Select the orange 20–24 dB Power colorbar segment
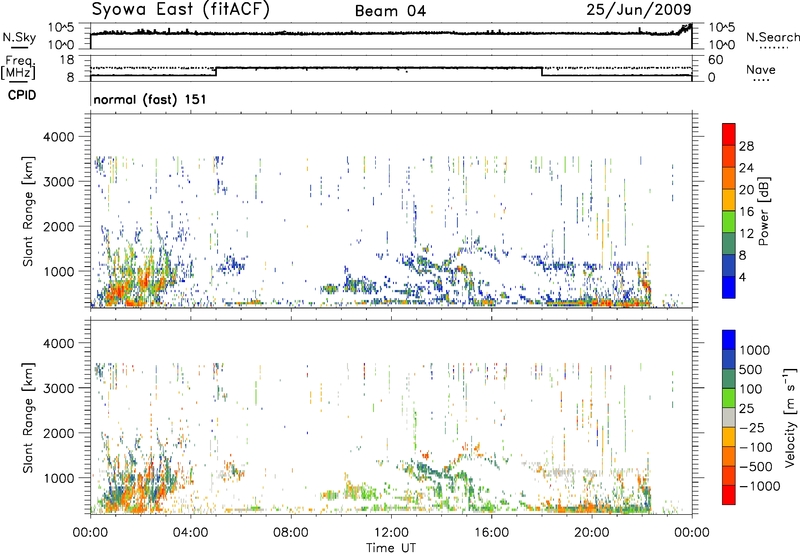This screenshot has height=554, width=800. [729, 178]
